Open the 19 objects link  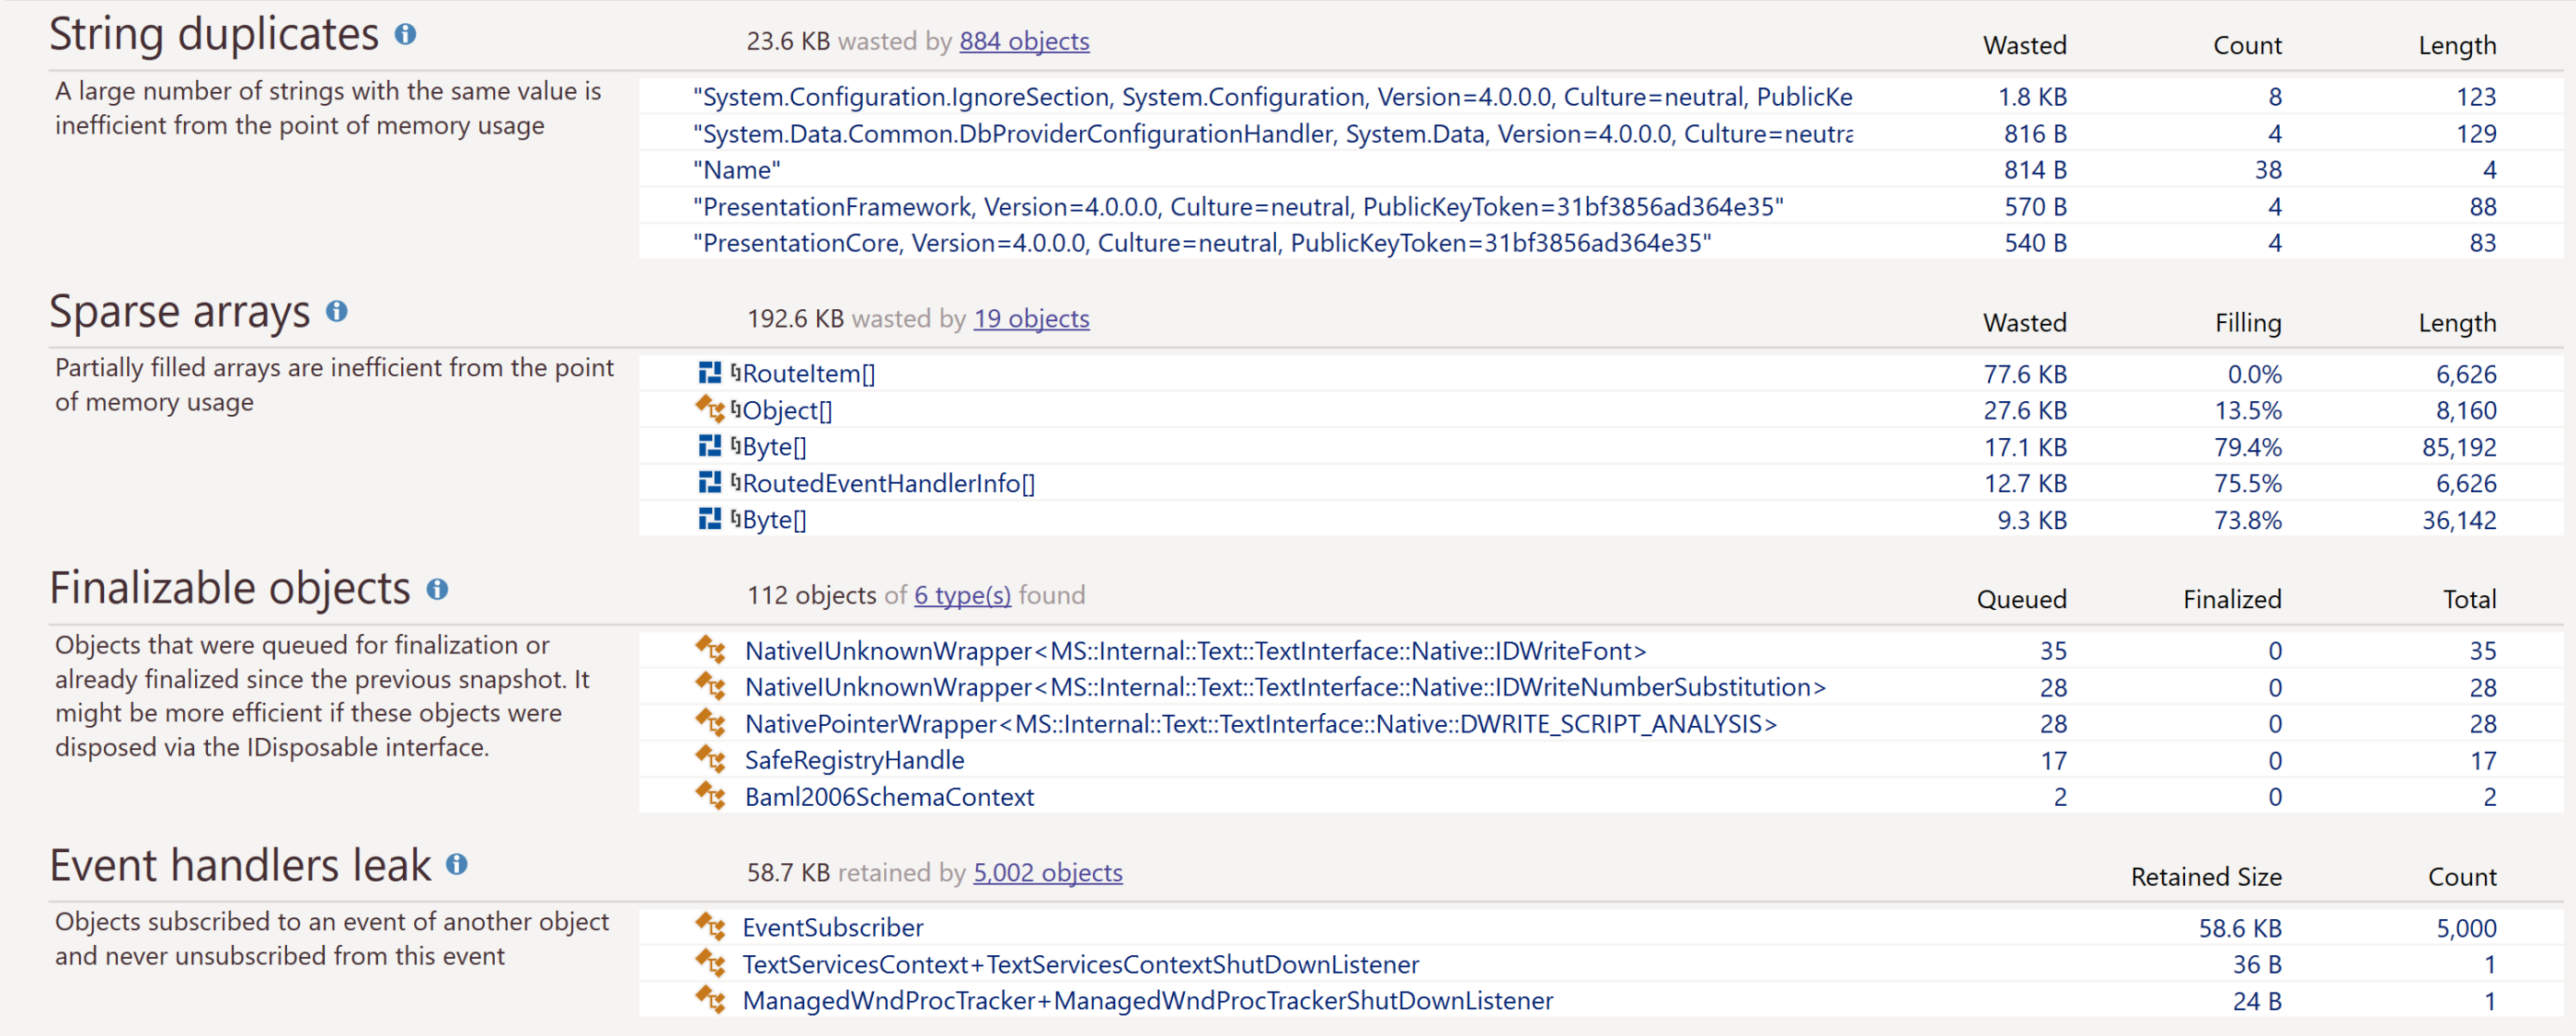[1031, 318]
